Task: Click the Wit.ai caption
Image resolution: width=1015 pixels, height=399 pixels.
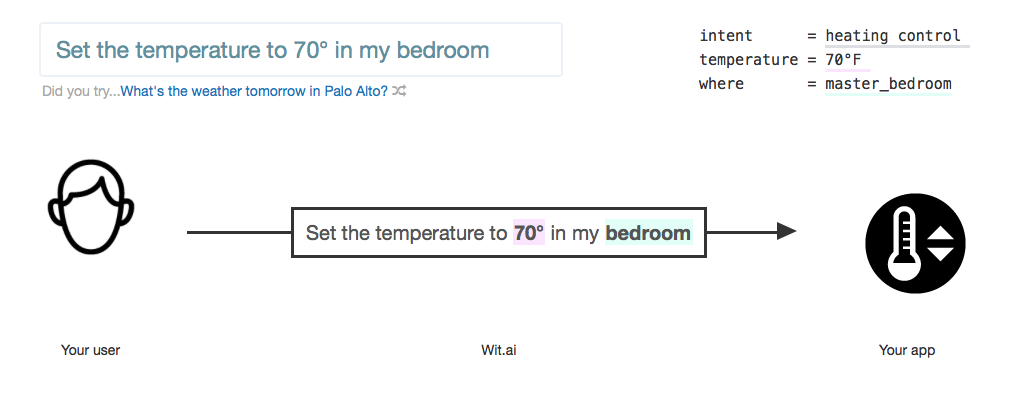Action: pos(498,350)
